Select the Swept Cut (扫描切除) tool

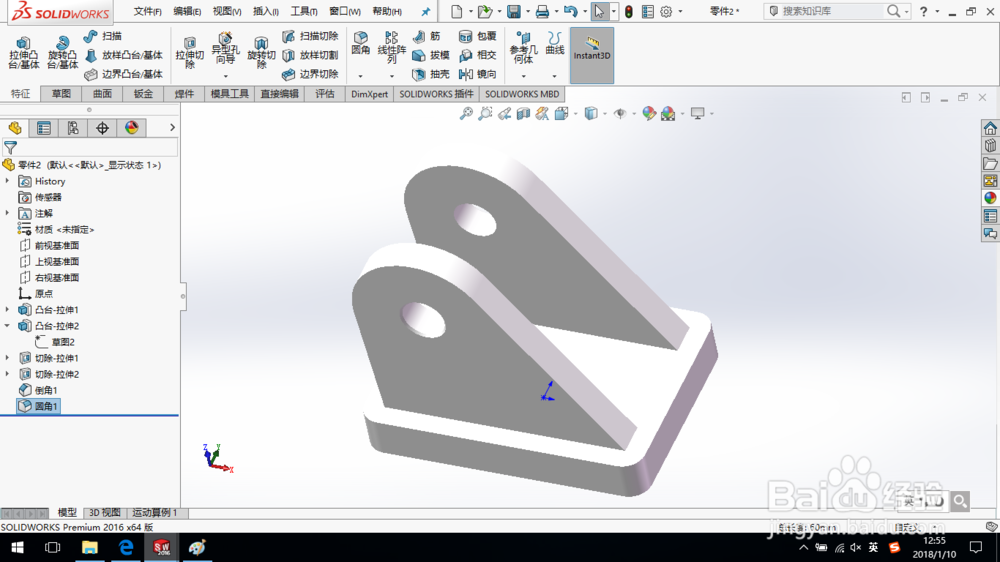point(310,36)
